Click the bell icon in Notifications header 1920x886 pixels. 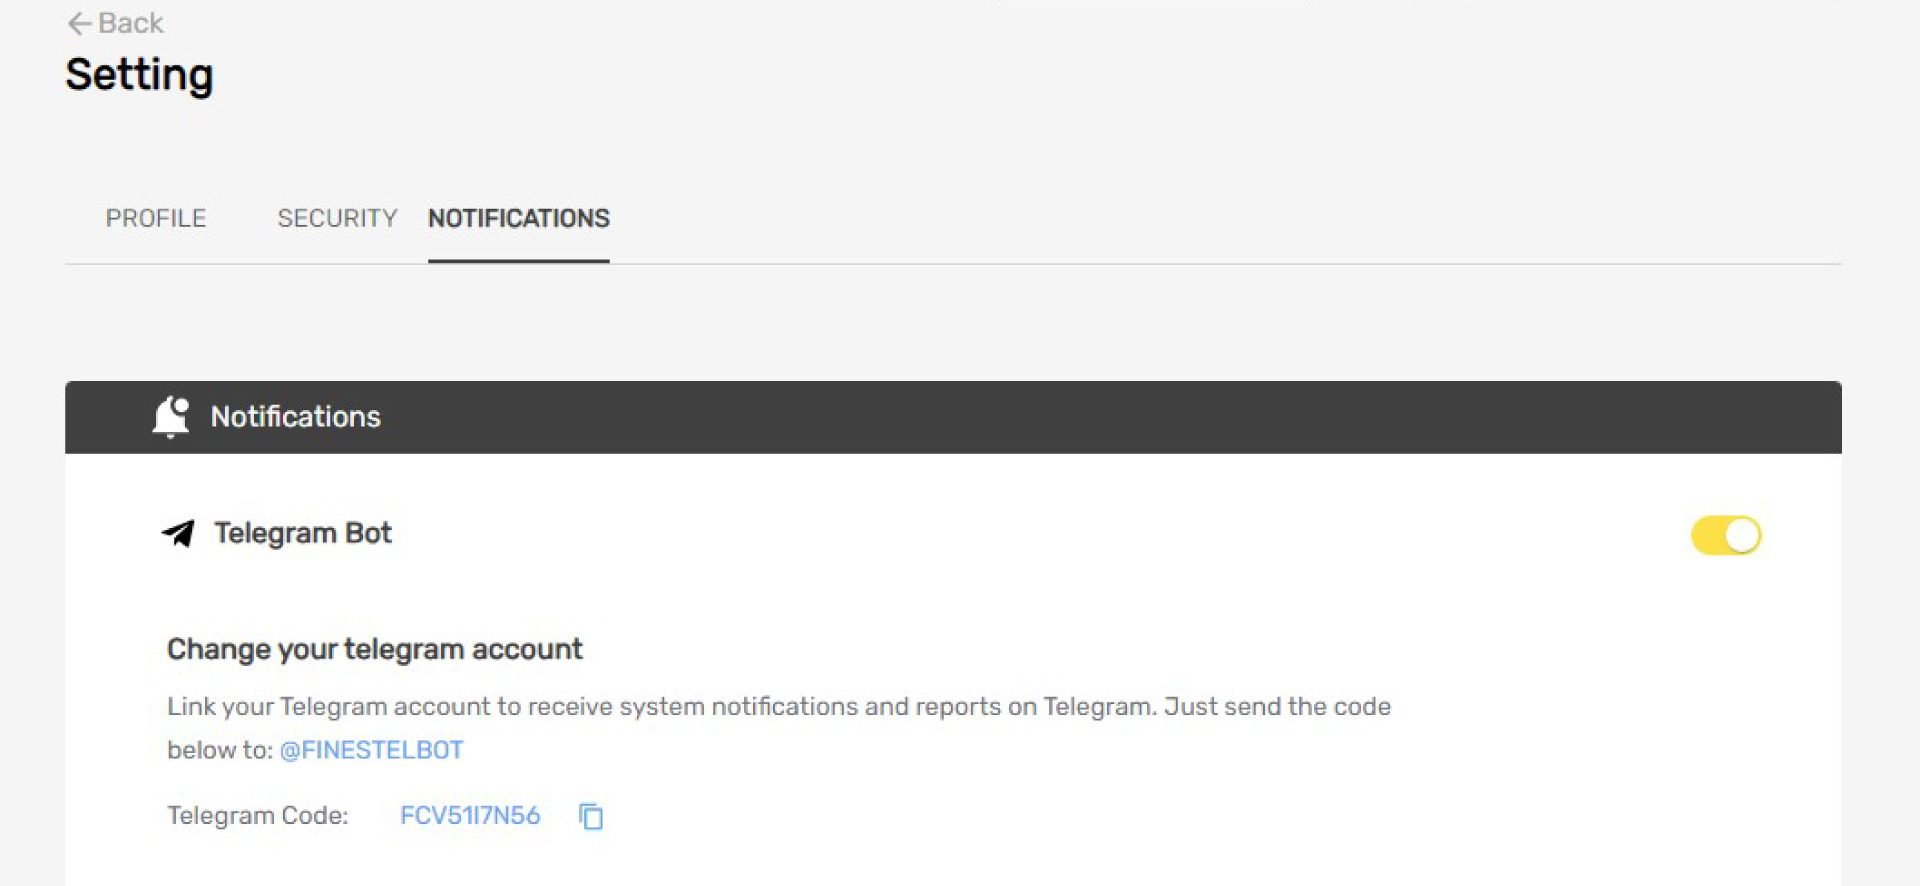pyautogui.click(x=171, y=417)
